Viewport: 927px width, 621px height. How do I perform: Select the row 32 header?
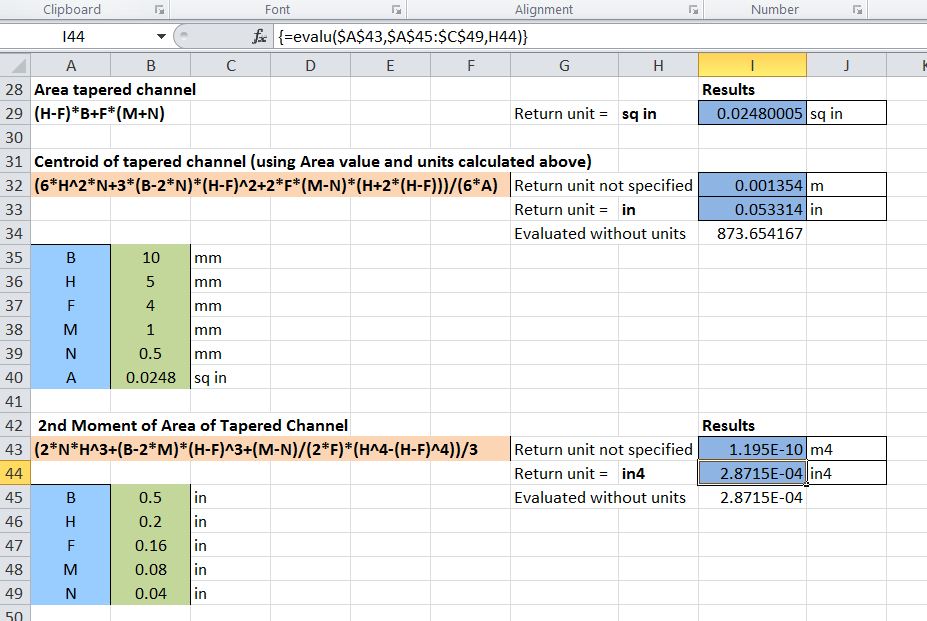15,185
